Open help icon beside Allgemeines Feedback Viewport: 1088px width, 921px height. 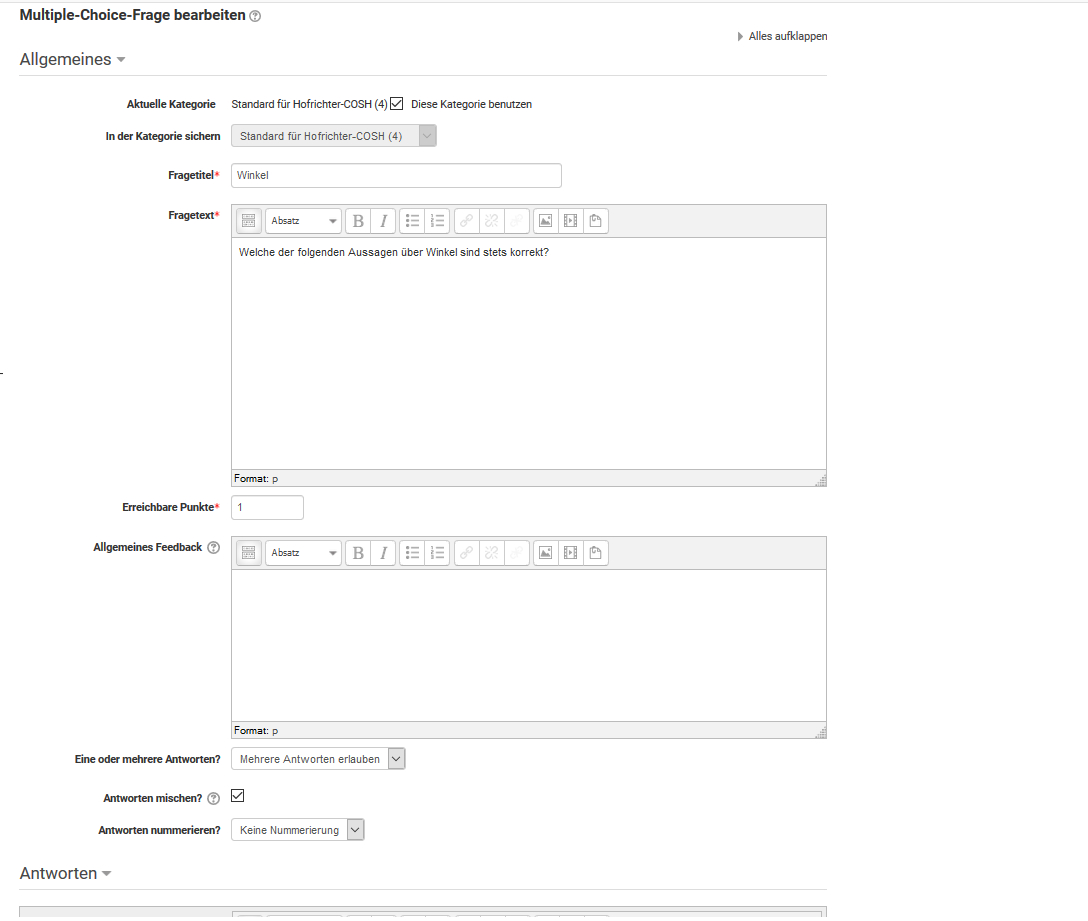[x=213, y=548]
